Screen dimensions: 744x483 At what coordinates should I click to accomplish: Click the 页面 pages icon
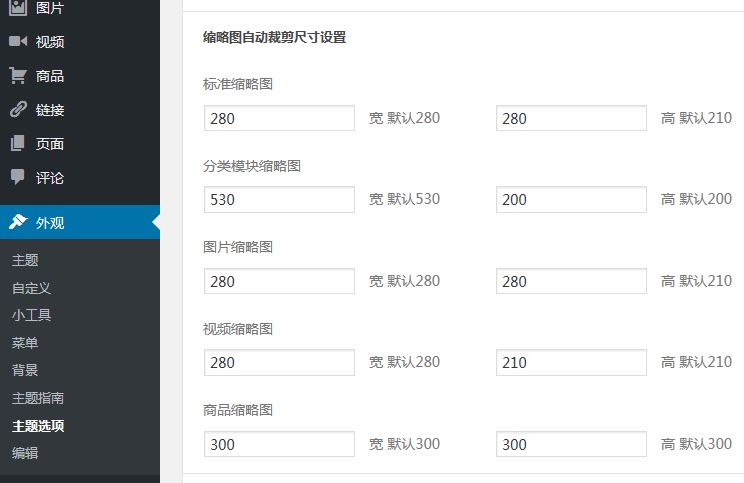(x=18, y=143)
